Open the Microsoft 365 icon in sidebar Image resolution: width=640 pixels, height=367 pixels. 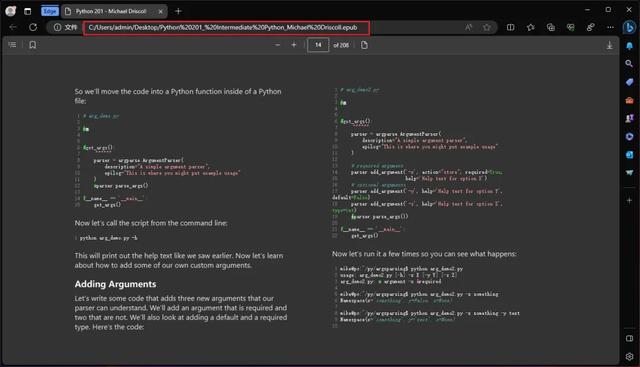pyautogui.click(x=629, y=136)
